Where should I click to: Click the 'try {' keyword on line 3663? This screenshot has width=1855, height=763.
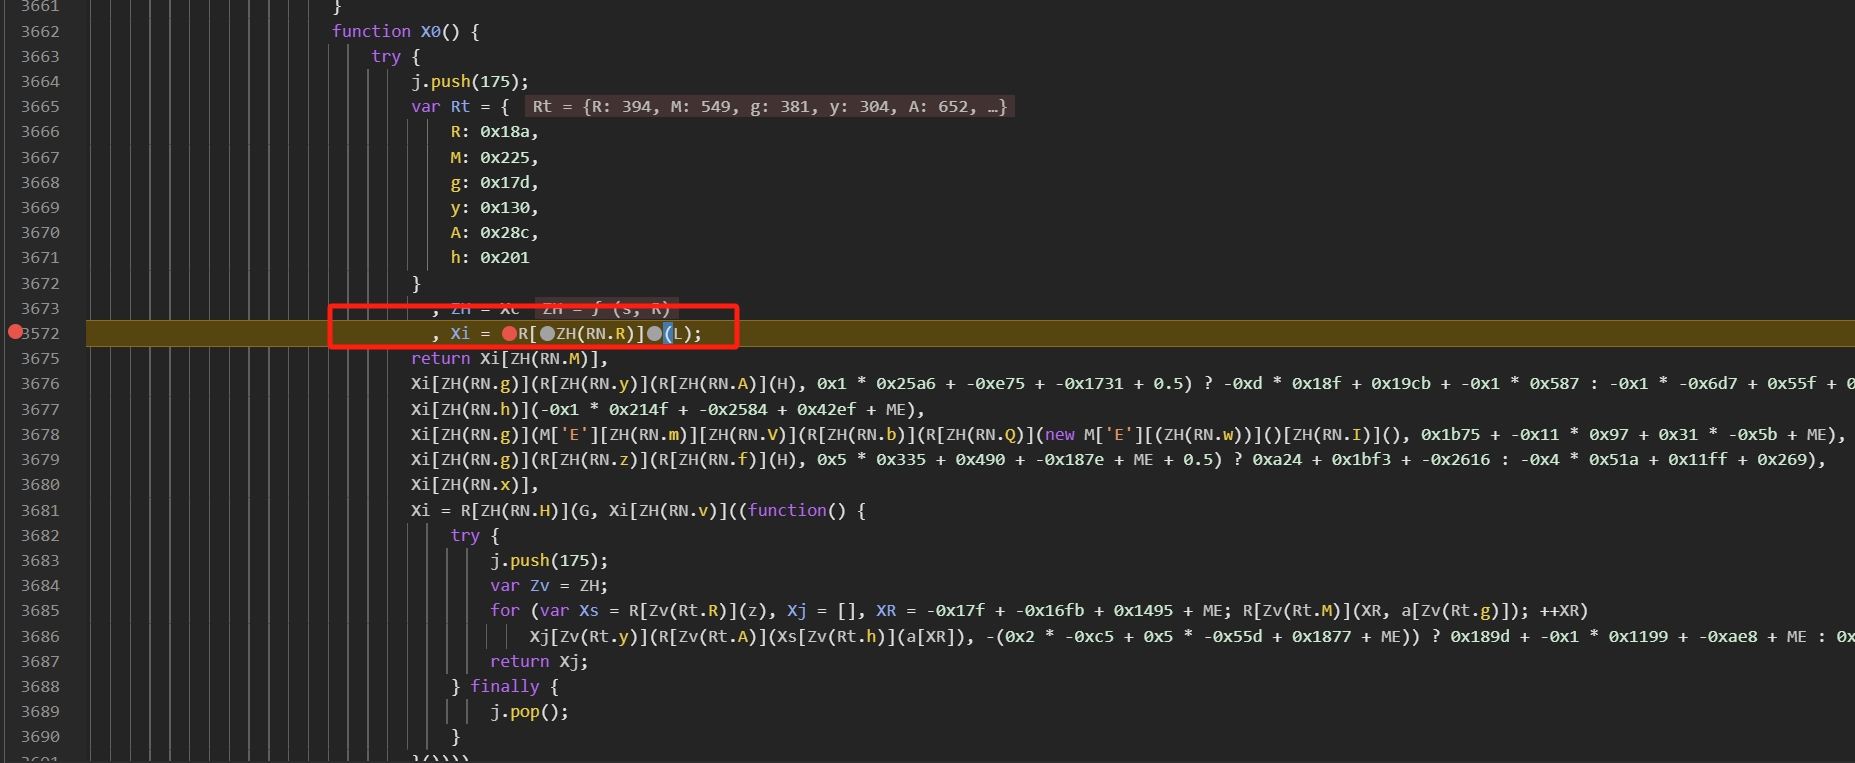coord(396,56)
